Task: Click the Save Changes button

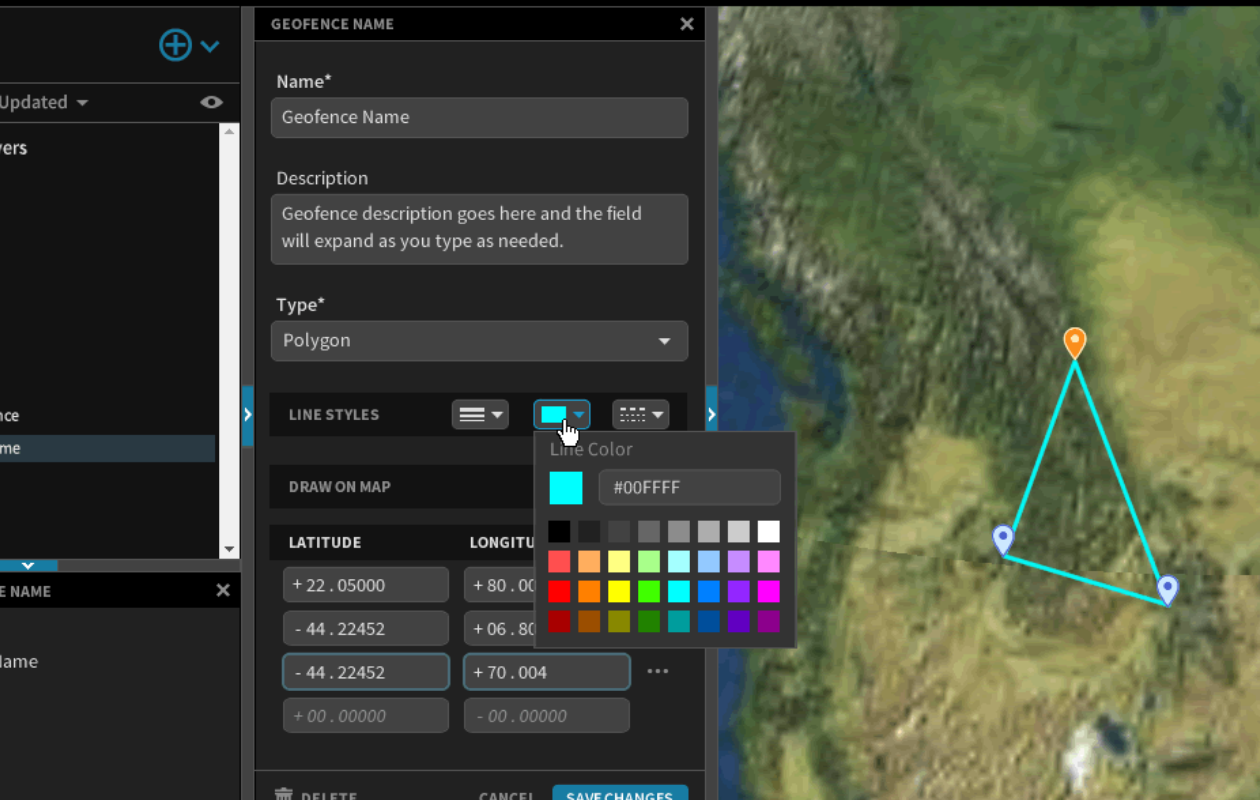Action: click(x=620, y=794)
